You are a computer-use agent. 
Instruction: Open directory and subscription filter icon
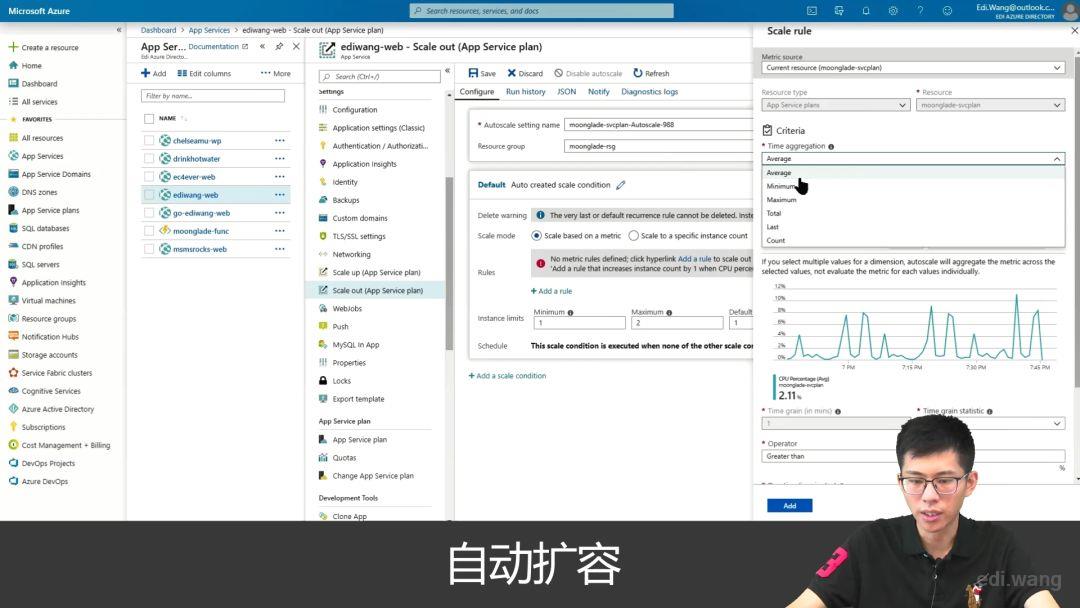[839, 11]
